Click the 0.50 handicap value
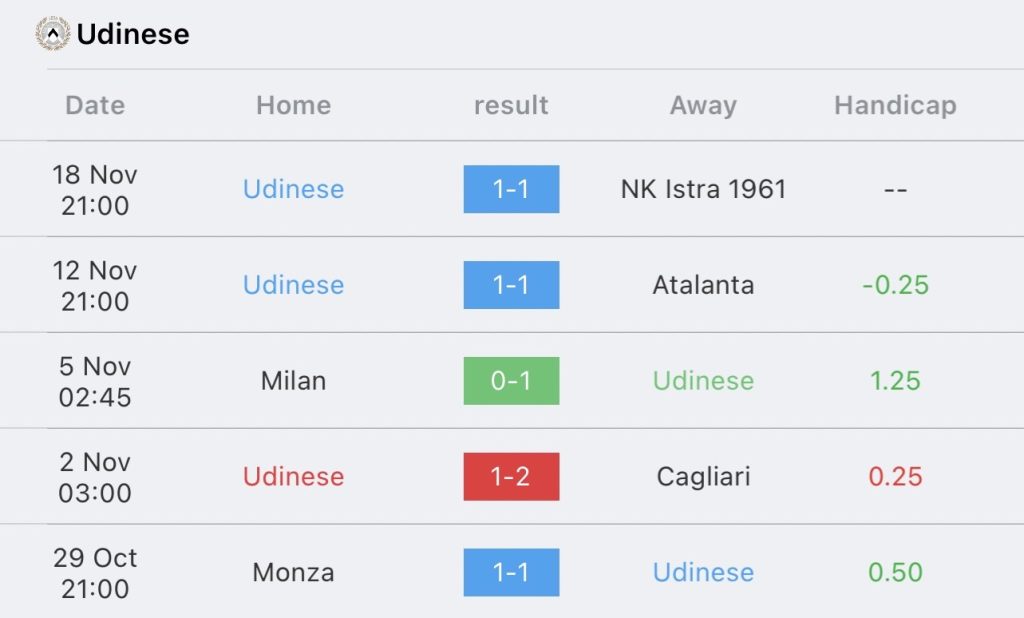The height and width of the screenshot is (618, 1024). [x=895, y=572]
